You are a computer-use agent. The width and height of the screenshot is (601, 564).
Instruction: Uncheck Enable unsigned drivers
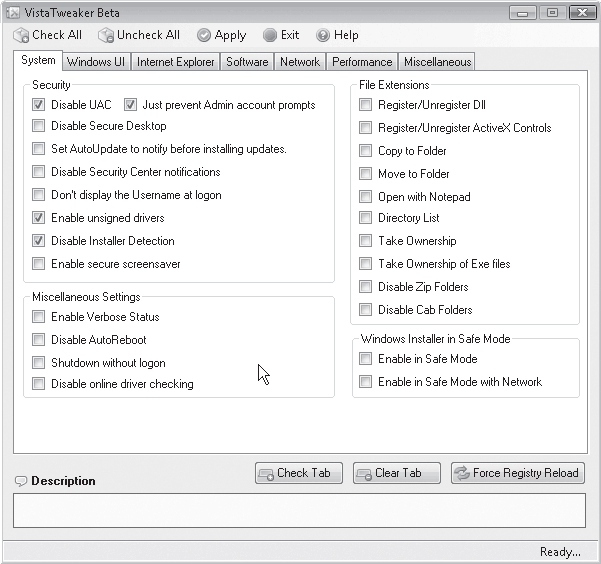coord(38,218)
